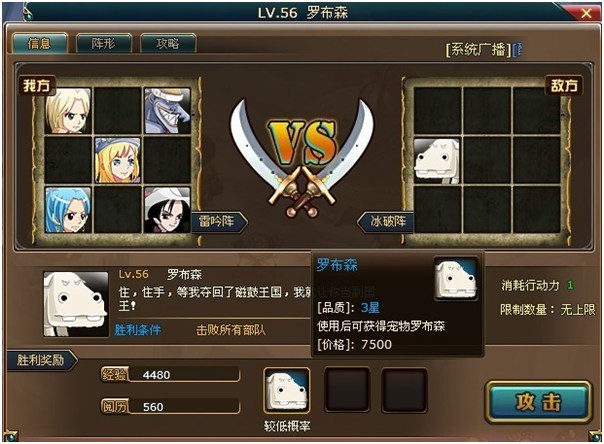Click the 雷吟阵 formation label

[218, 221]
